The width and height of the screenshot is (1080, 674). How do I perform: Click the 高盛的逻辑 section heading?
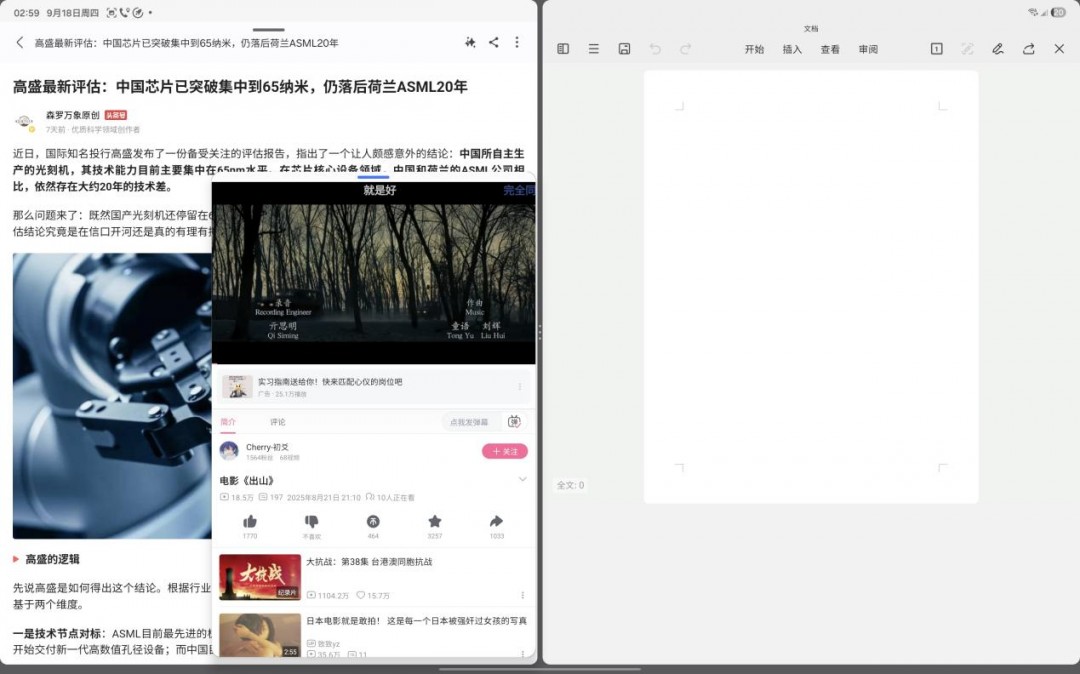pyautogui.click(x=52, y=559)
